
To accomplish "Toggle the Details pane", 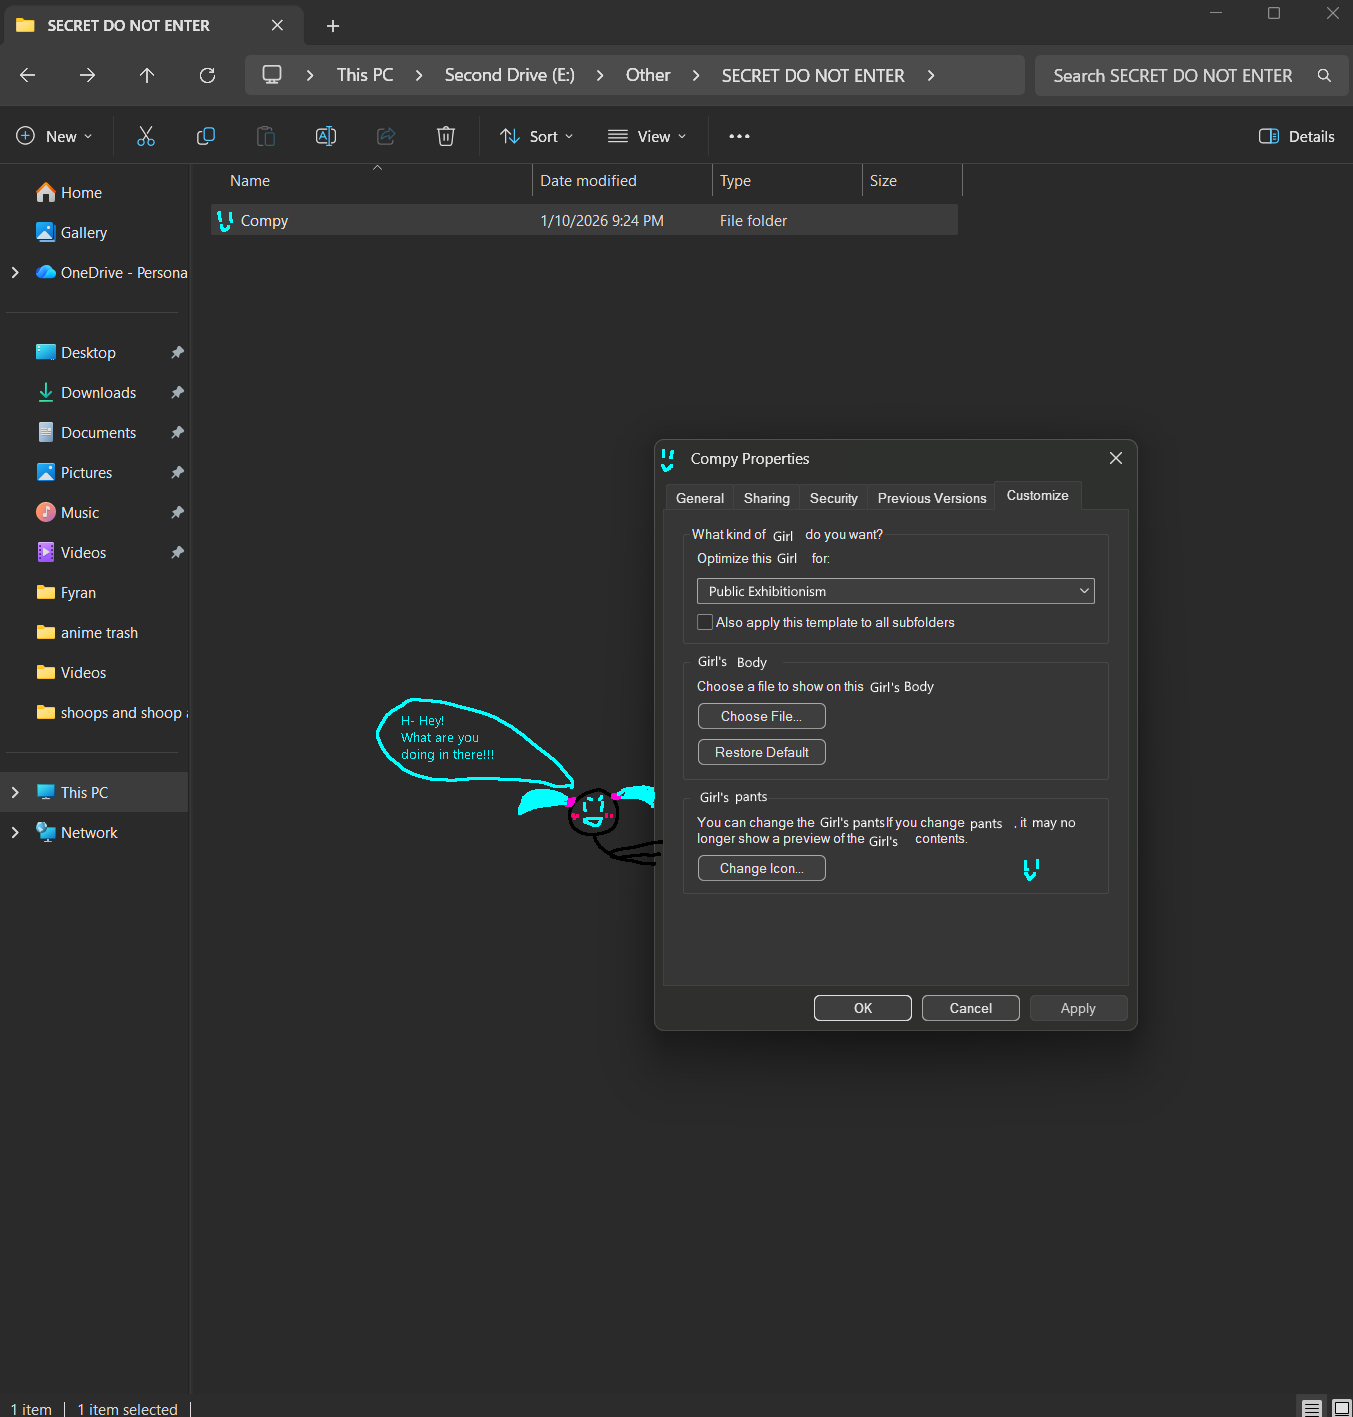I will tap(1296, 136).
